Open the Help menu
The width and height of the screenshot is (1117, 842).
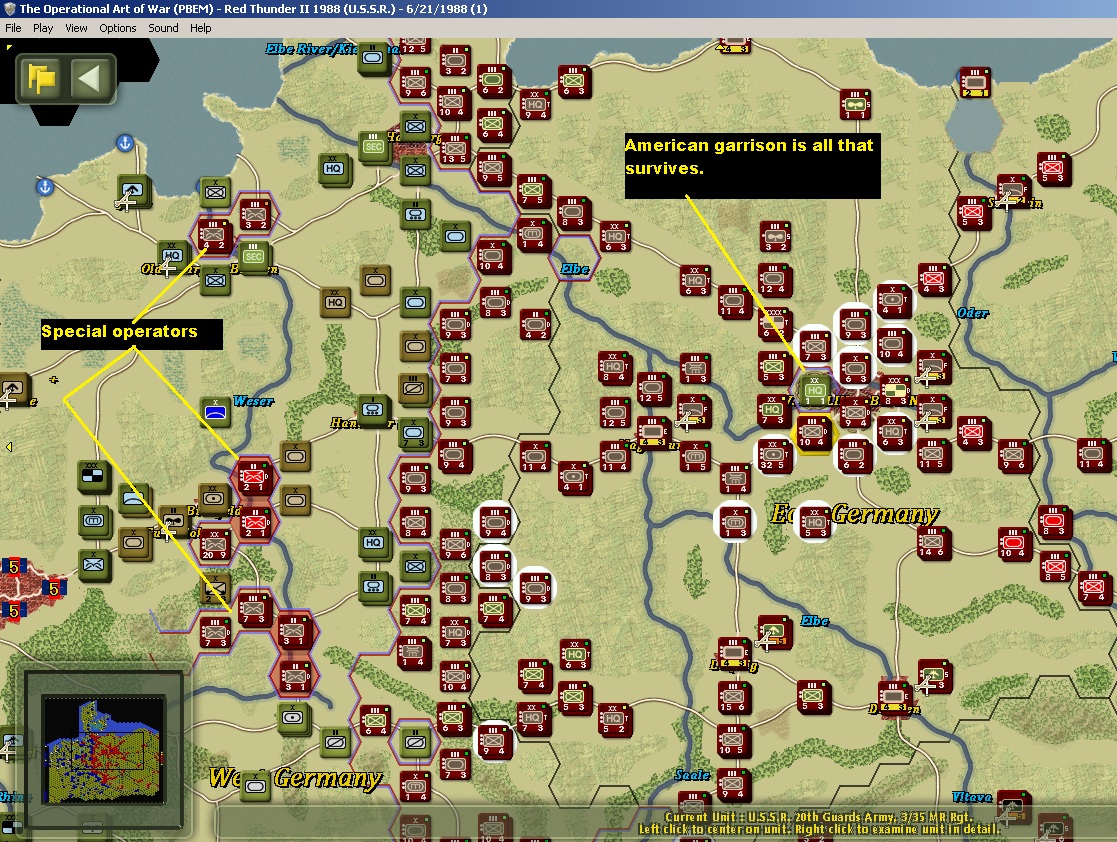coord(200,28)
